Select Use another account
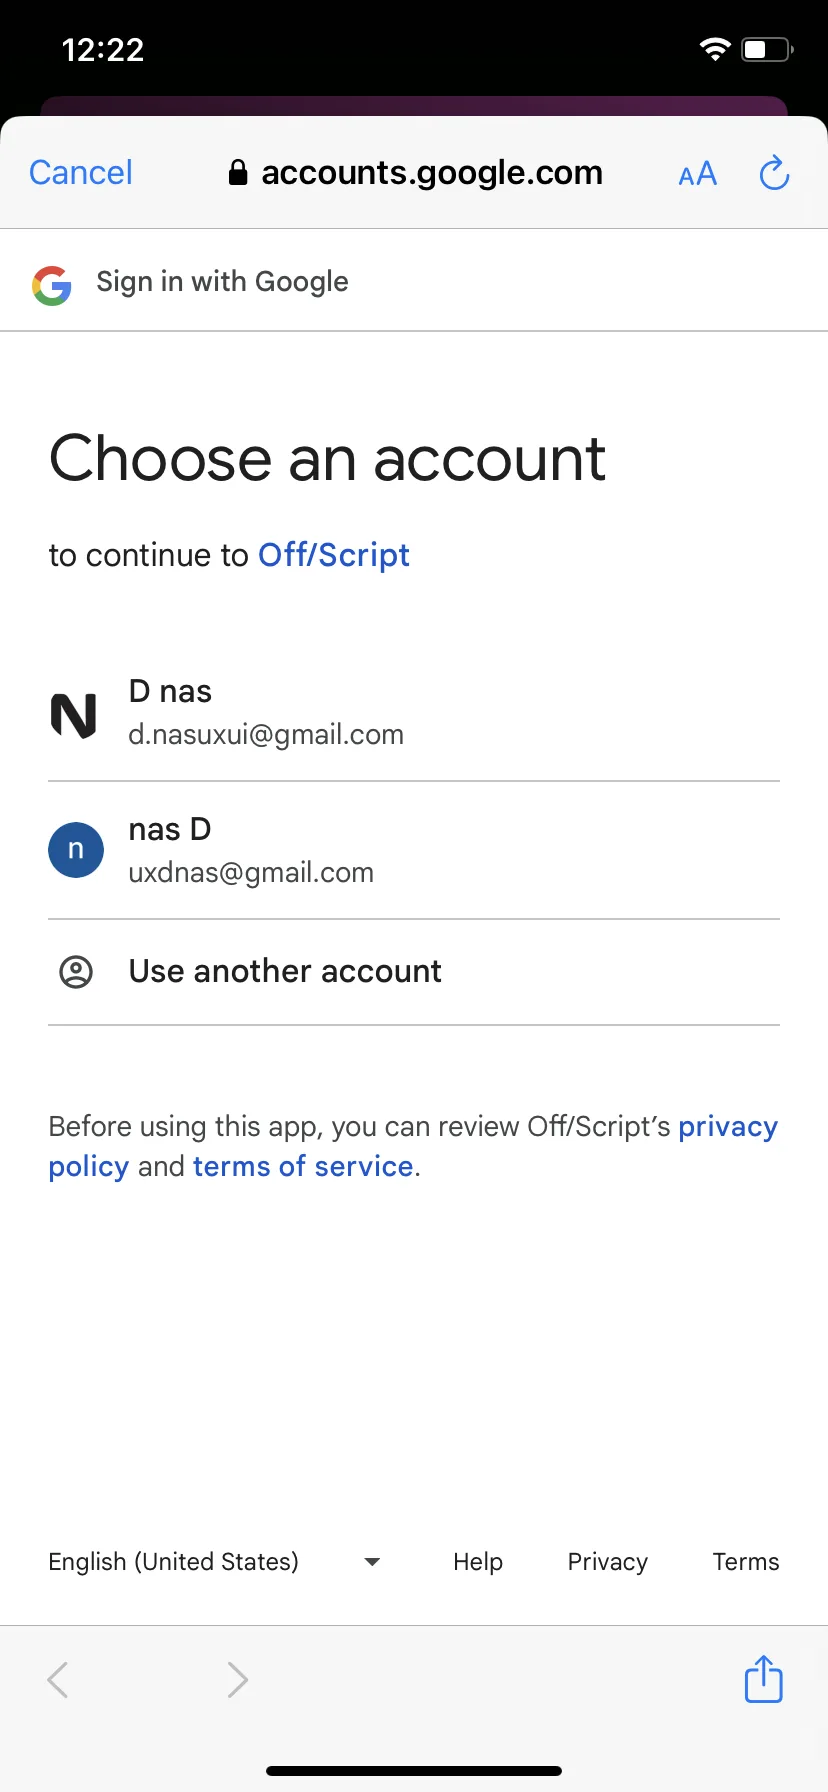Screen dimensions: 828x1792 pyautogui.click(x=414, y=972)
